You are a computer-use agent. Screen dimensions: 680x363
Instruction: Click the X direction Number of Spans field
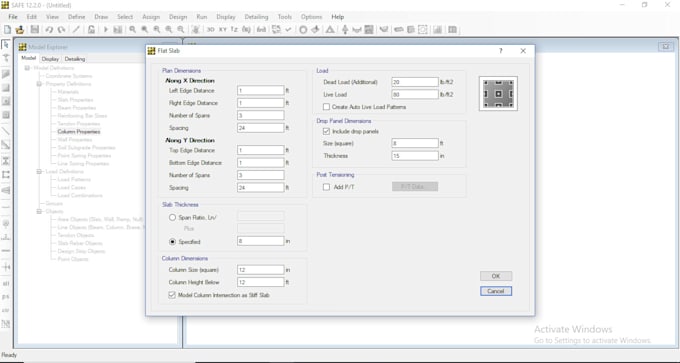261,115
